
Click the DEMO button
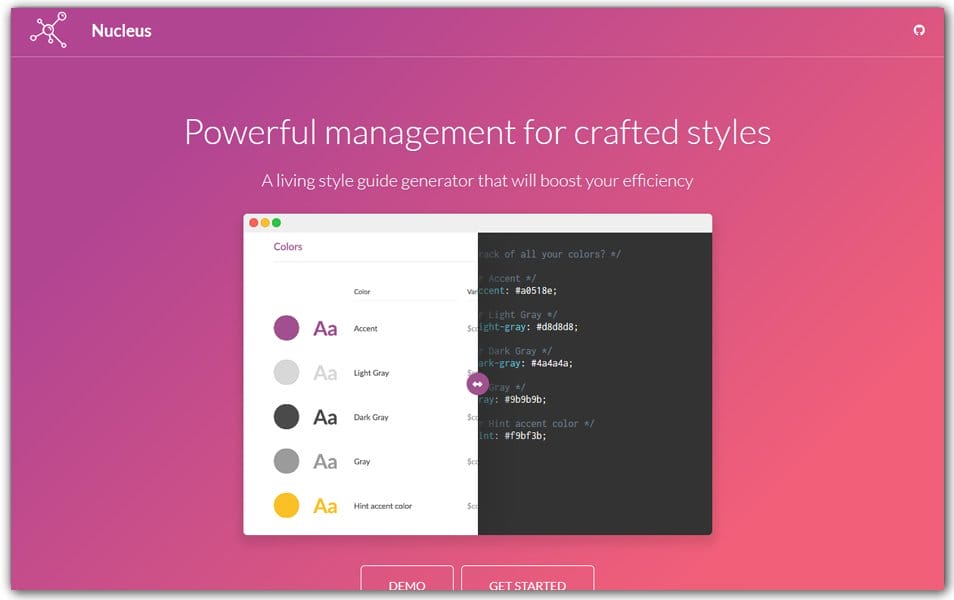(x=406, y=586)
